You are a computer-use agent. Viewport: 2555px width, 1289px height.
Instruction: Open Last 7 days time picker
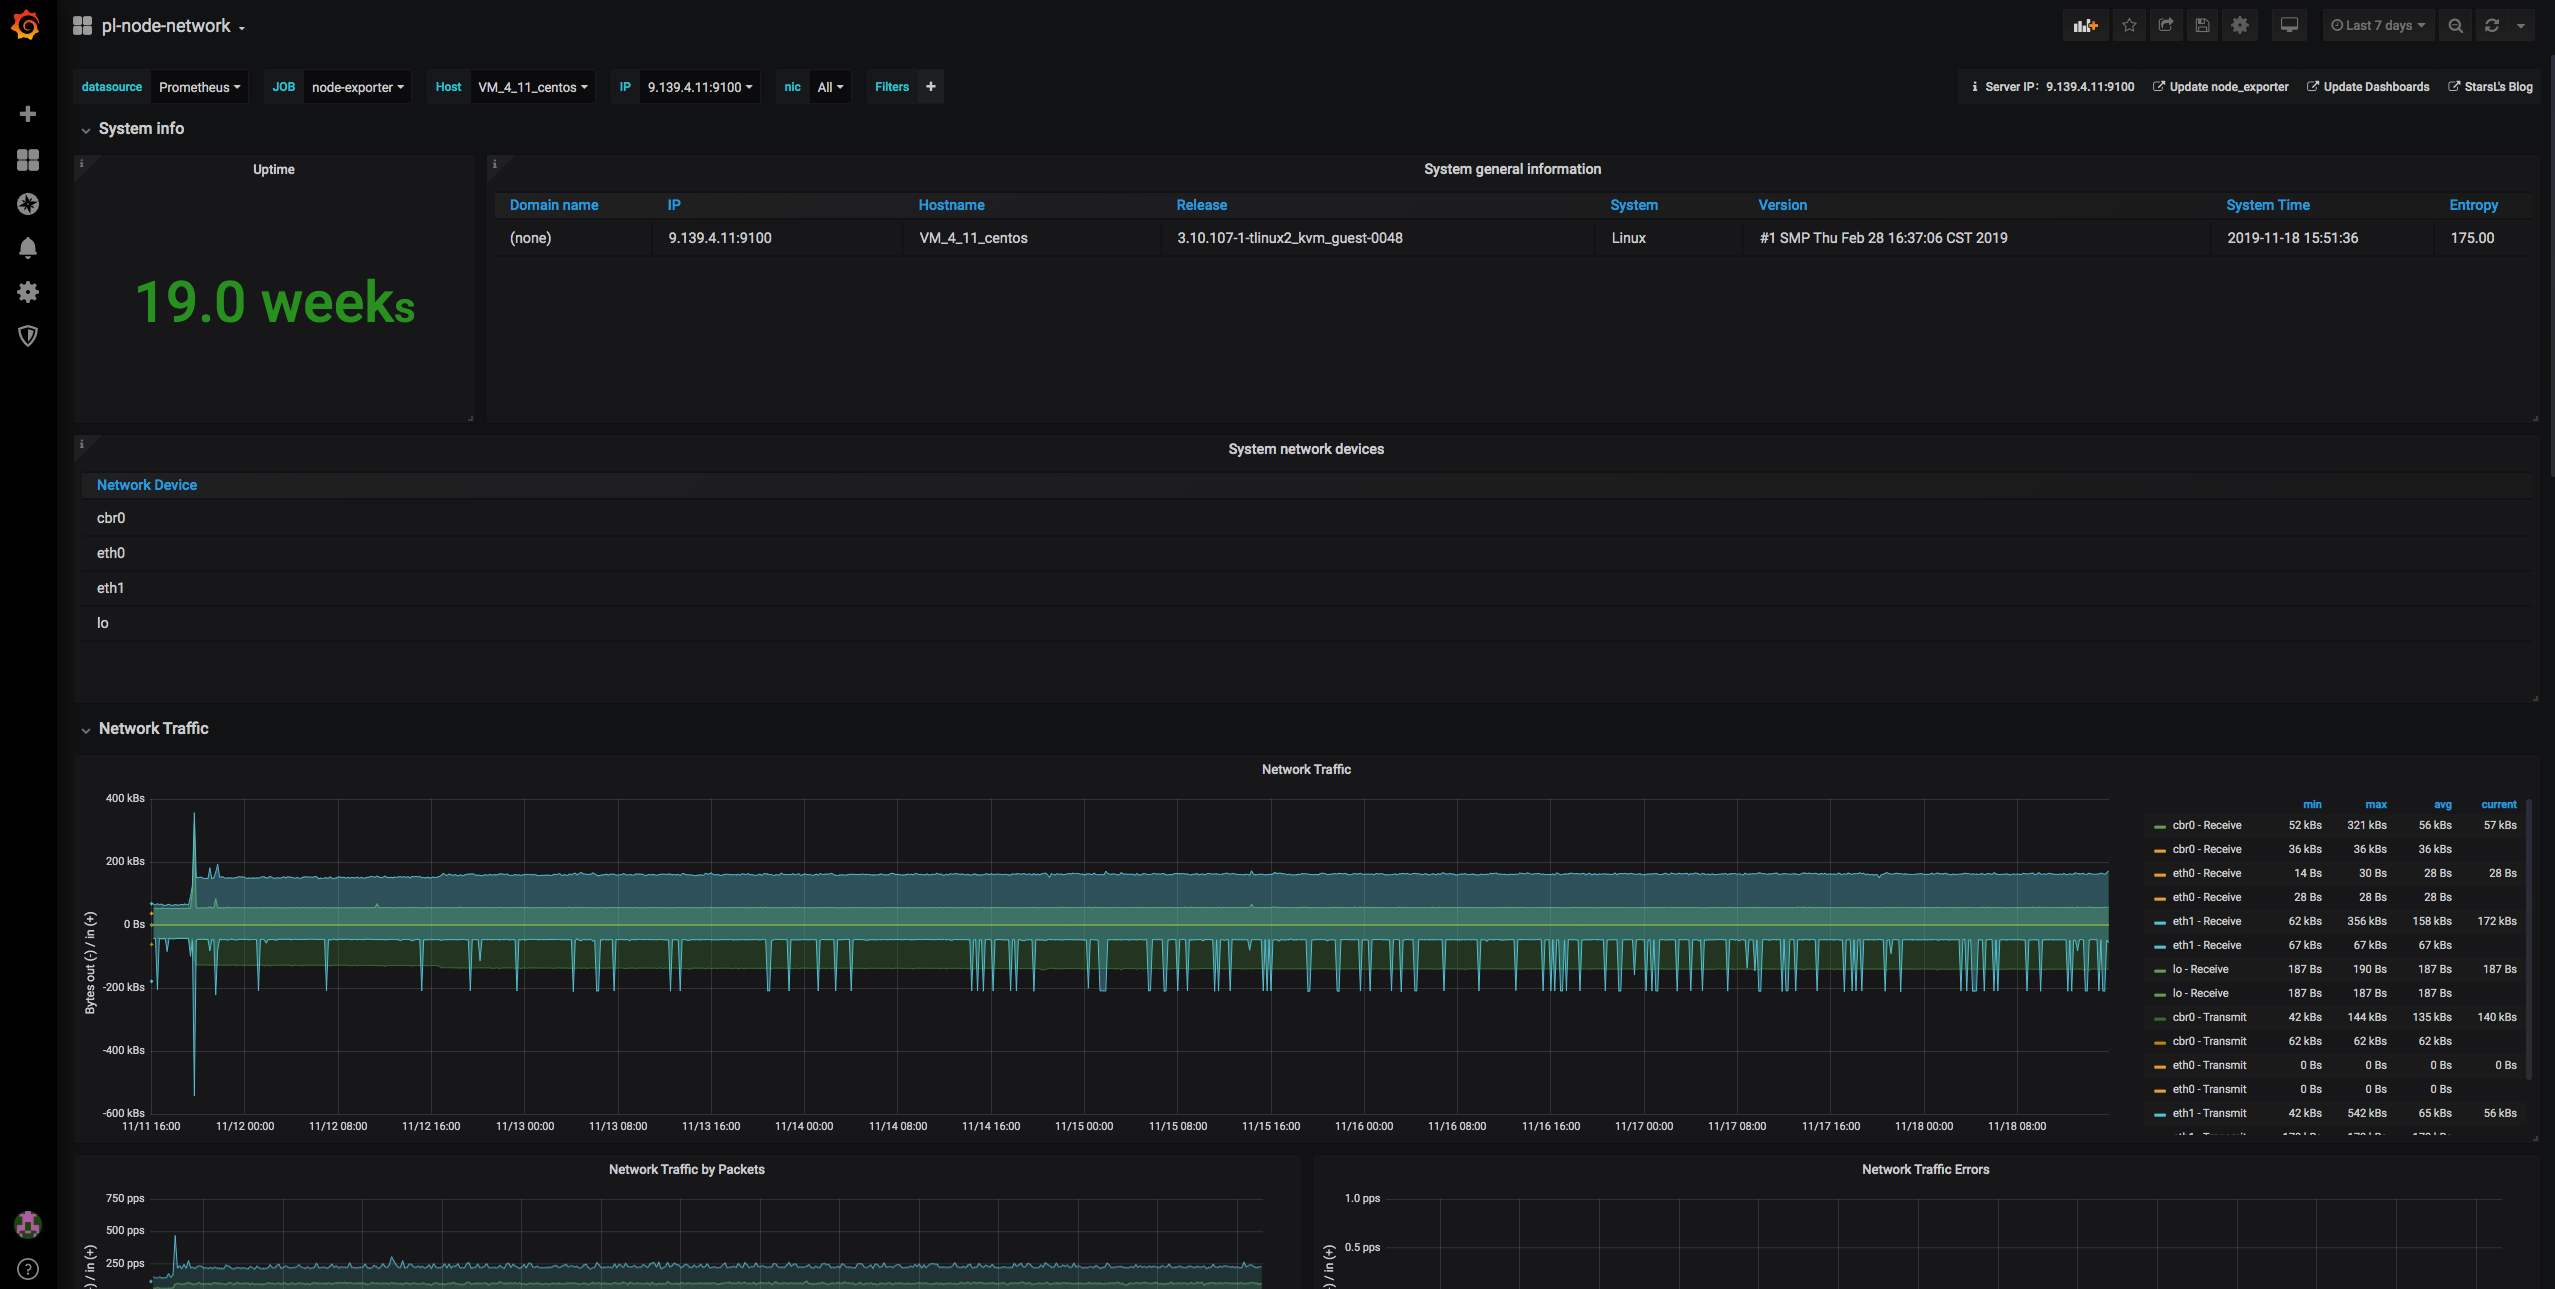click(2378, 26)
